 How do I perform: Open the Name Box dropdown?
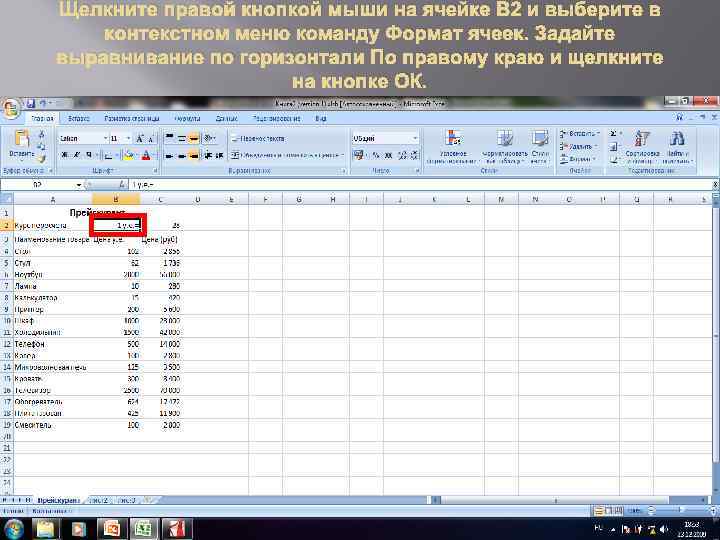(79, 185)
